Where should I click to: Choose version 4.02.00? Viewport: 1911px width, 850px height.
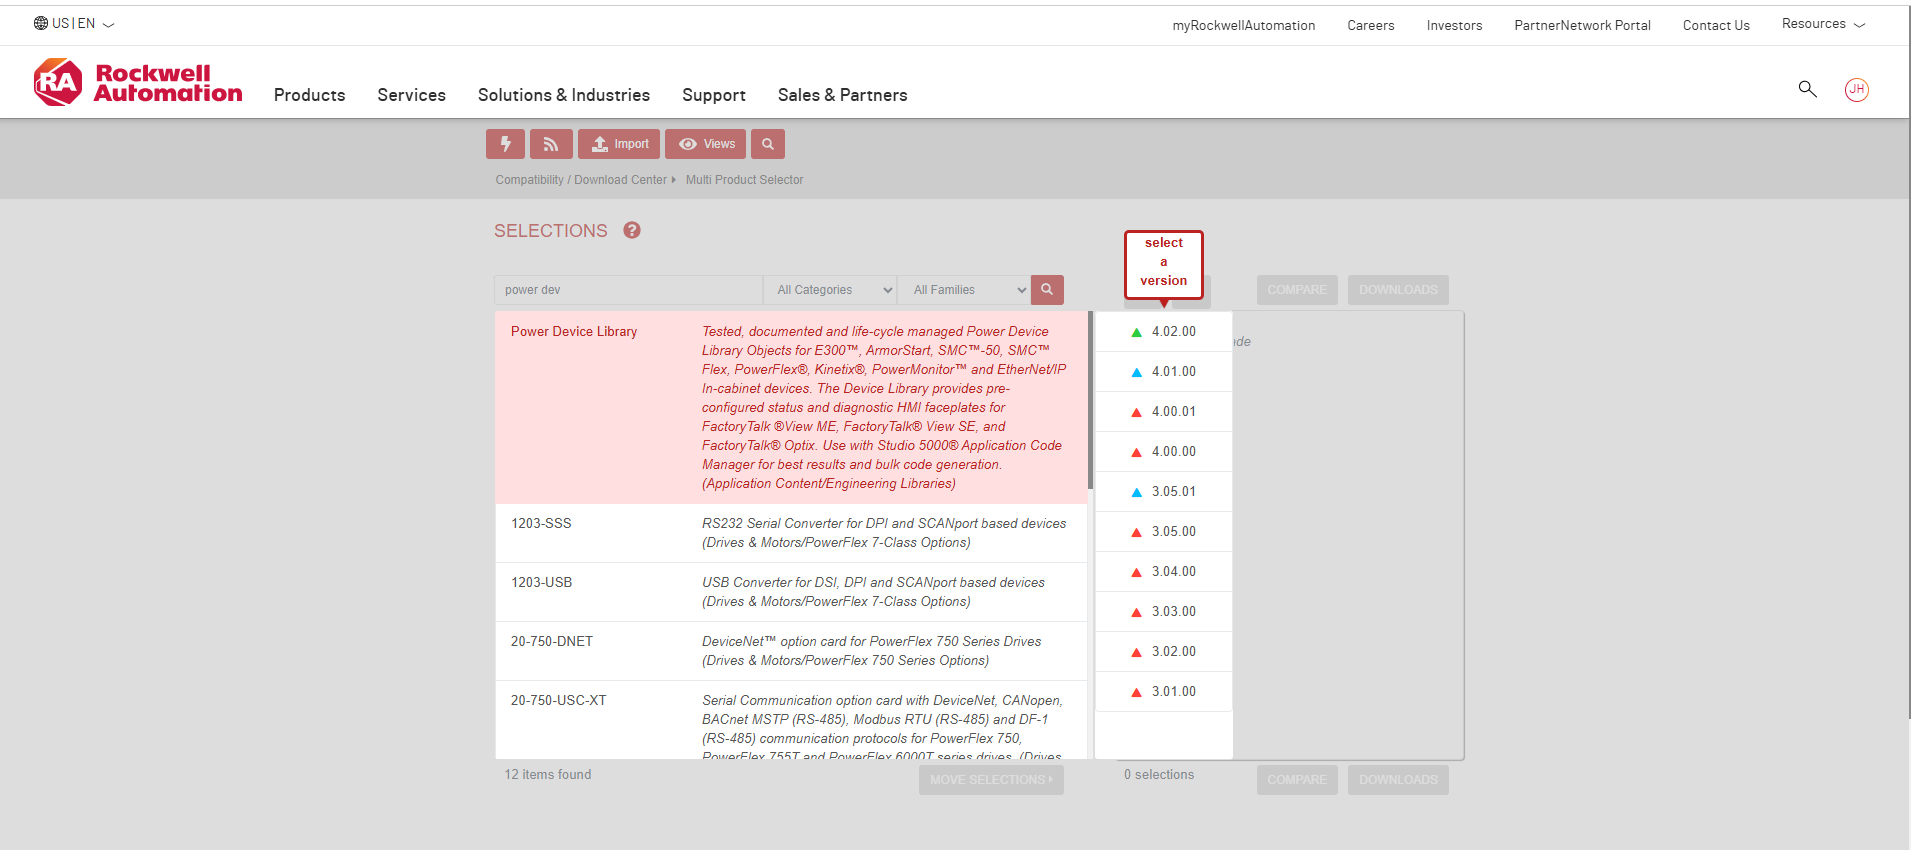coord(1164,332)
